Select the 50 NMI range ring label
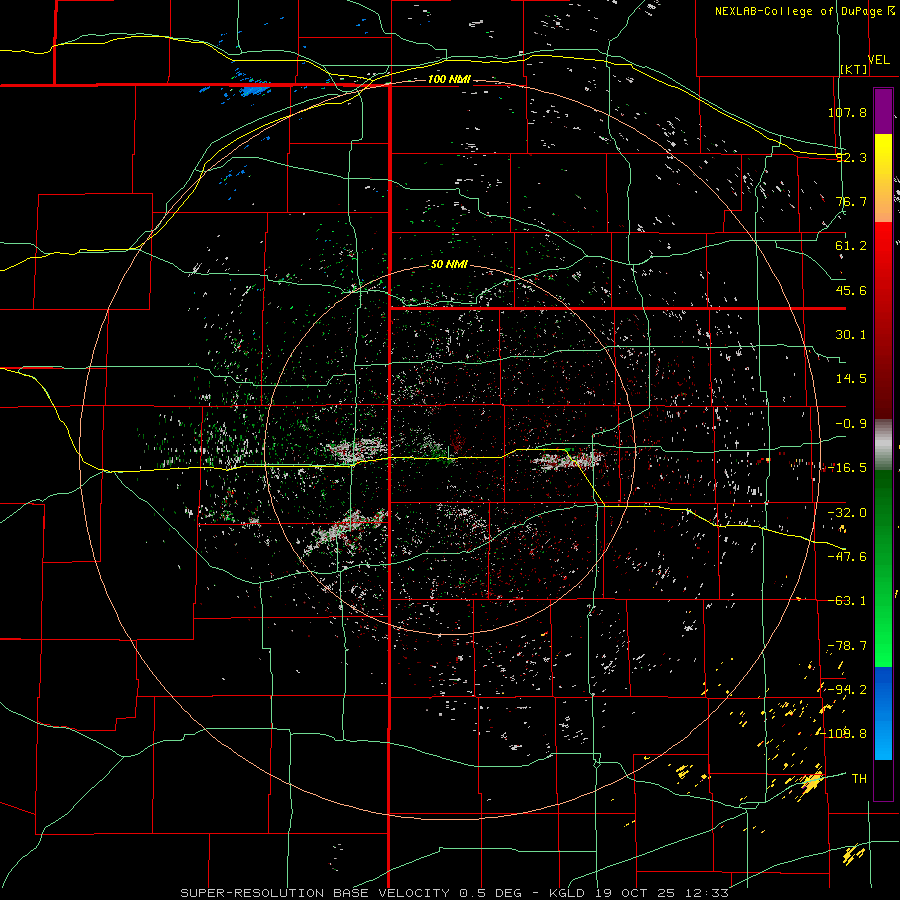Screen dimensions: 900x900 (x=449, y=265)
